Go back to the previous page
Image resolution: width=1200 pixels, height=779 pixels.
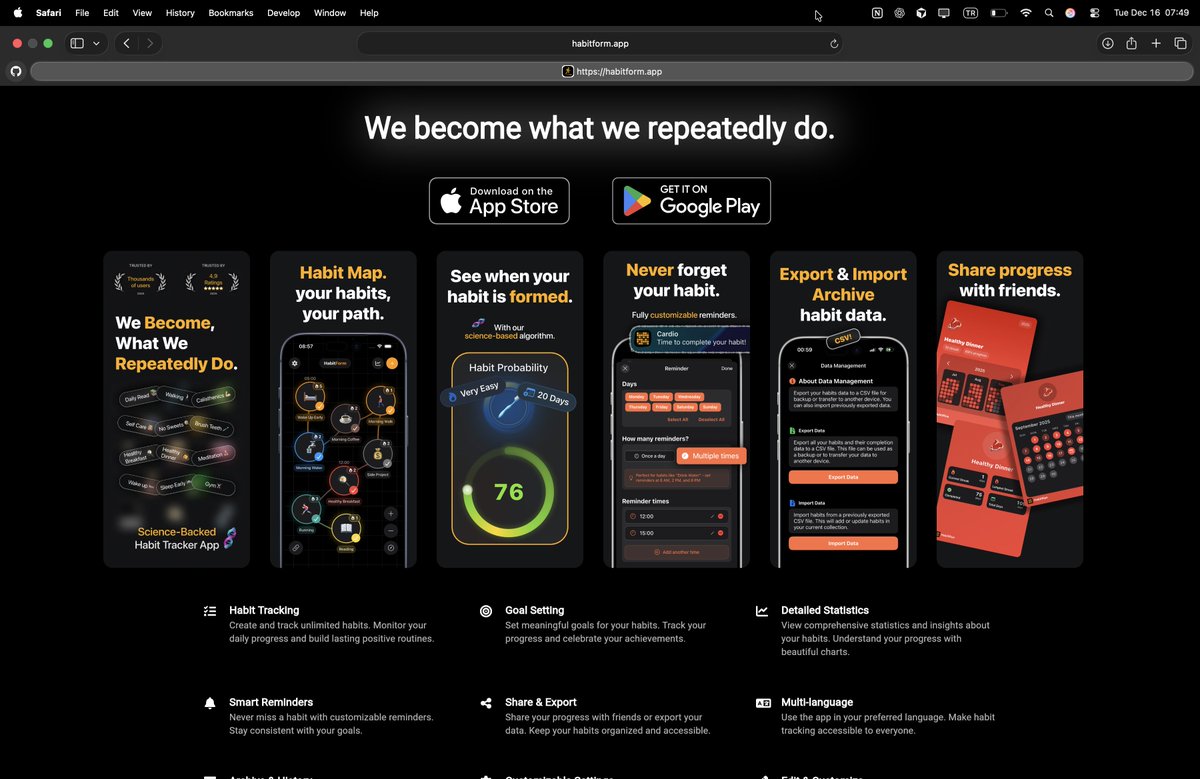[127, 43]
